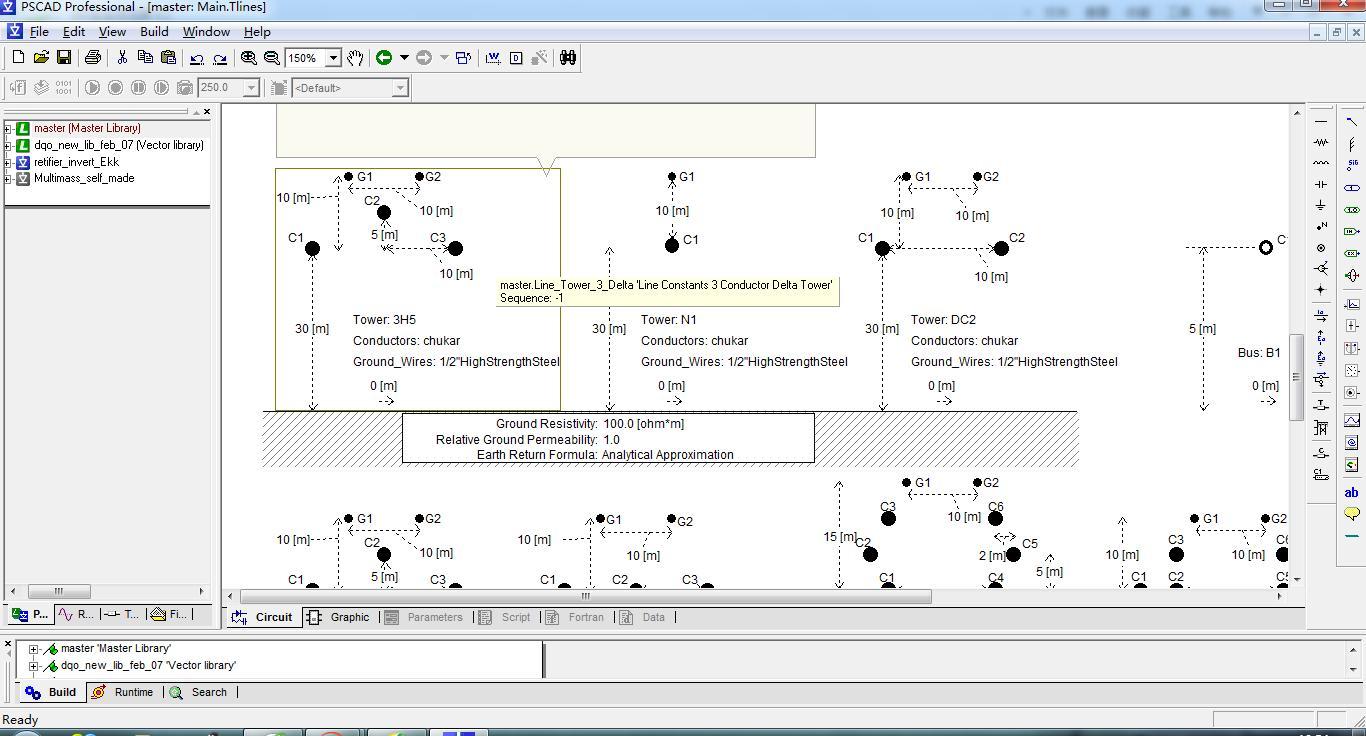The width and height of the screenshot is (1366, 736).
Task: Paste from clipboard using the paste icon
Action: click(168, 58)
